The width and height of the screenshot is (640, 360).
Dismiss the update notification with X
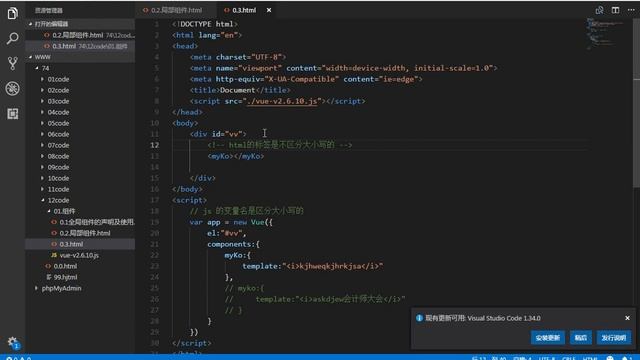627,318
